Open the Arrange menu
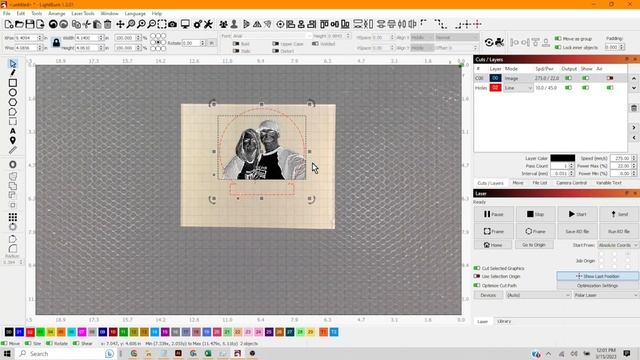Image resolution: width=640 pixels, height=360 pixels. tap(57, 13)
